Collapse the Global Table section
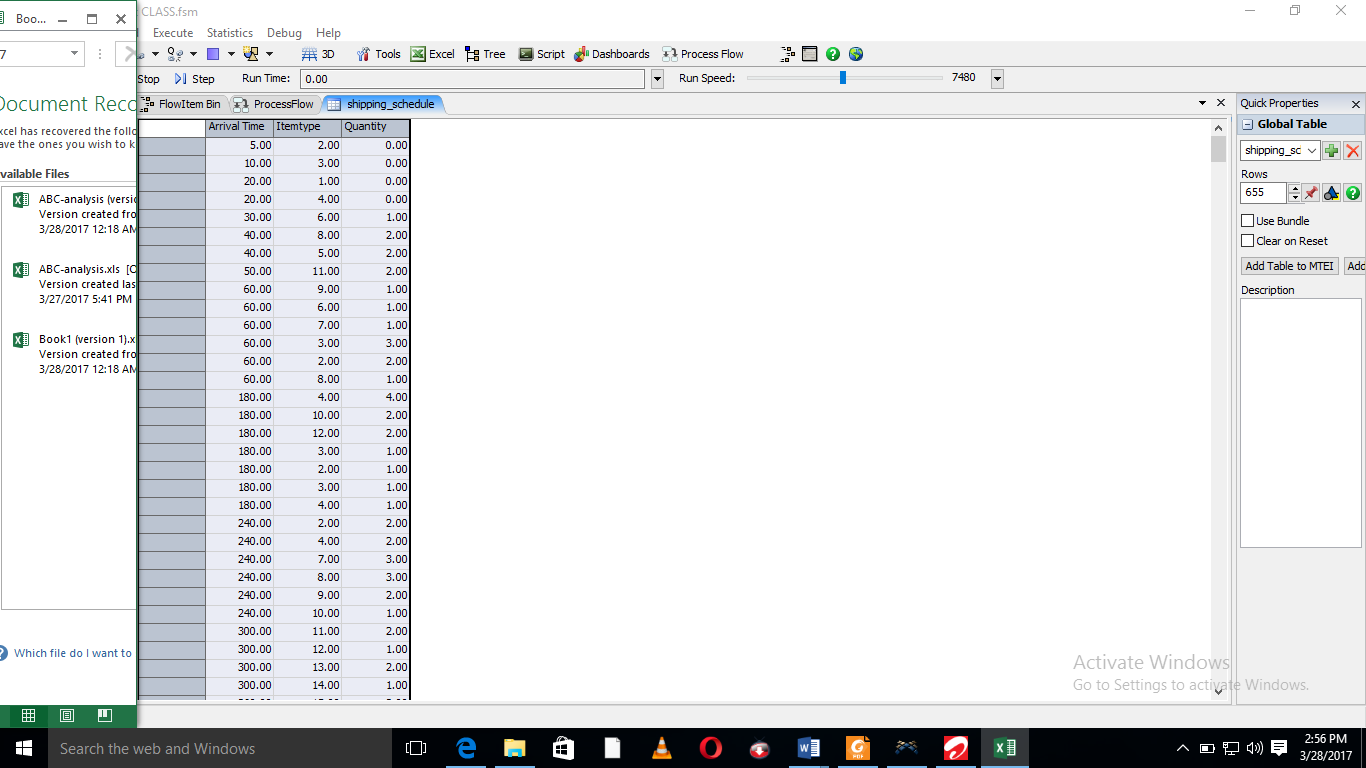The width and height of the screenshot is (1366, 768). coord(1247,125)
